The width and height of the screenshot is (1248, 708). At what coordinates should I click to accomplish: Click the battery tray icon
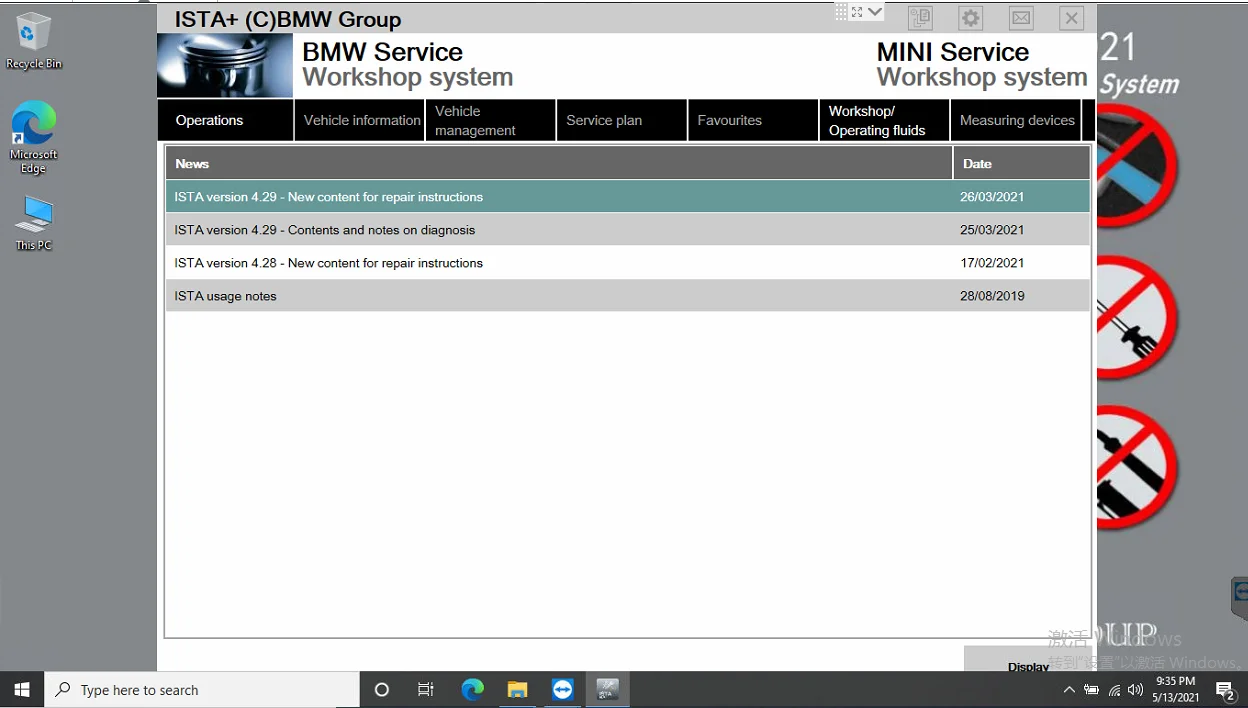pos(1091,690)
